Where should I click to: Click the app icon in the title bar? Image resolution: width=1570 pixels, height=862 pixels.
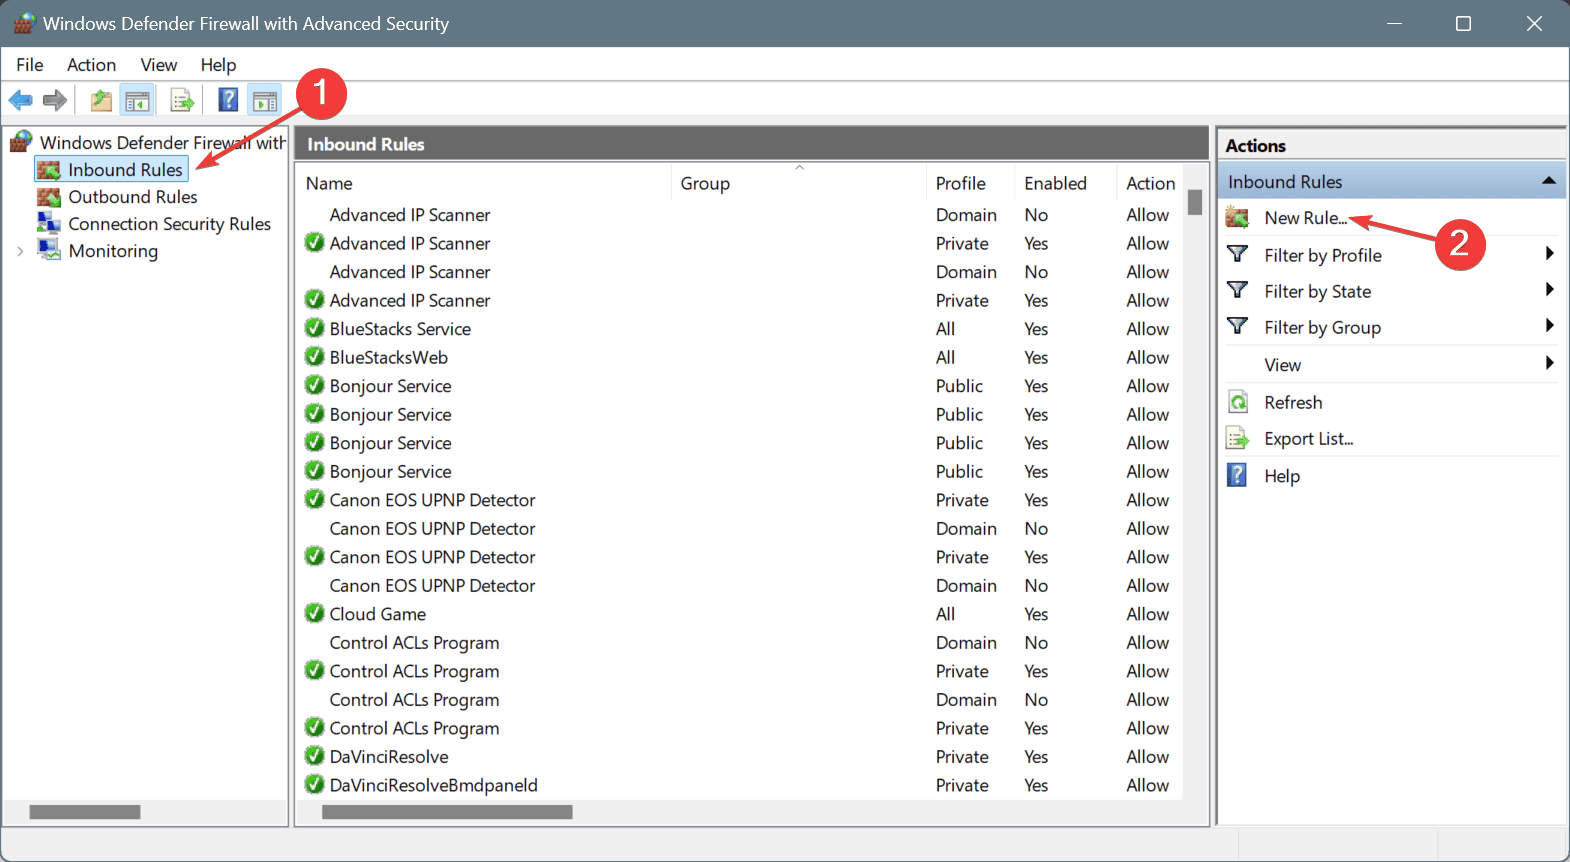coord(24,23)
